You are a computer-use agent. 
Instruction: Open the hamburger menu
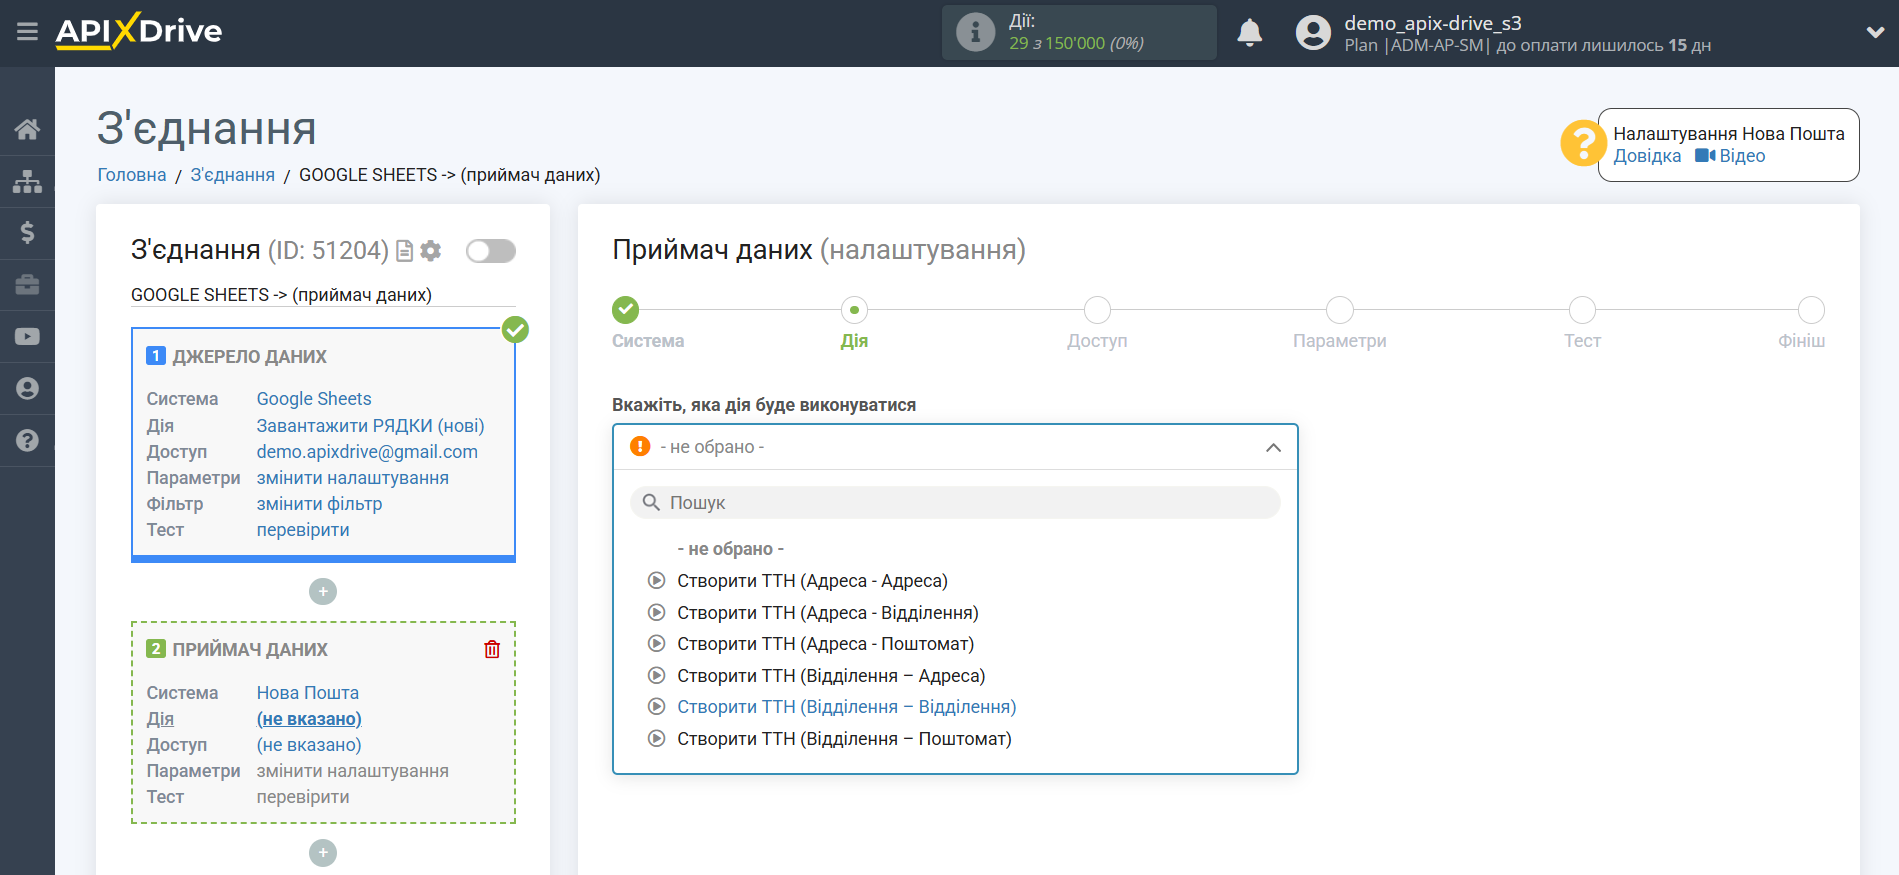click(27, 32)
